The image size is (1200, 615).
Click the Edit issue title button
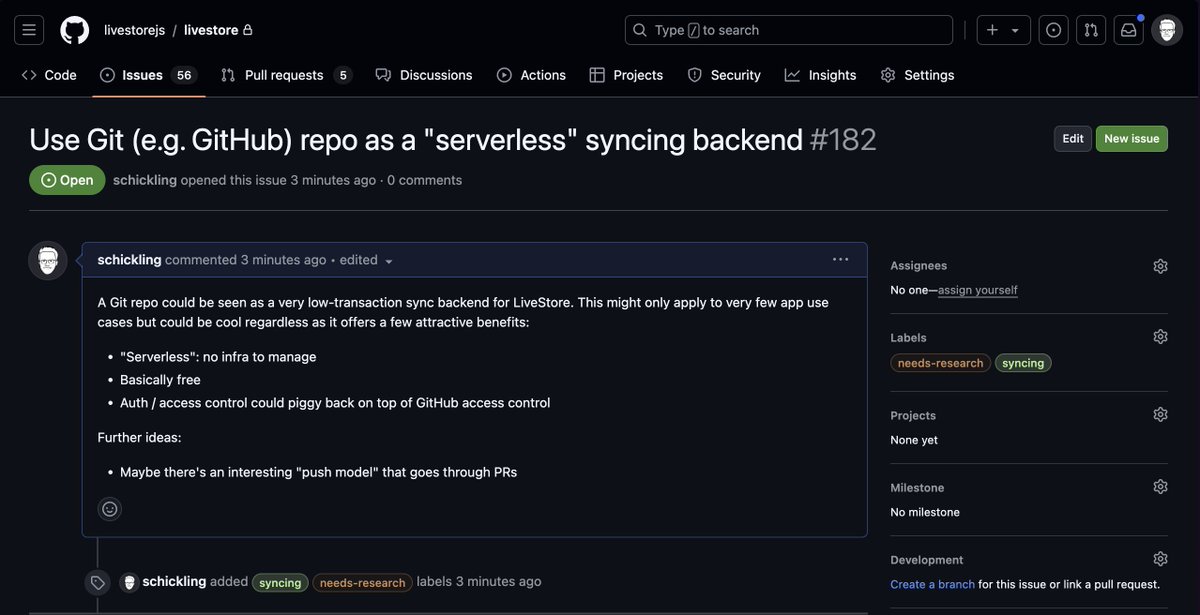coord(1073,139)
